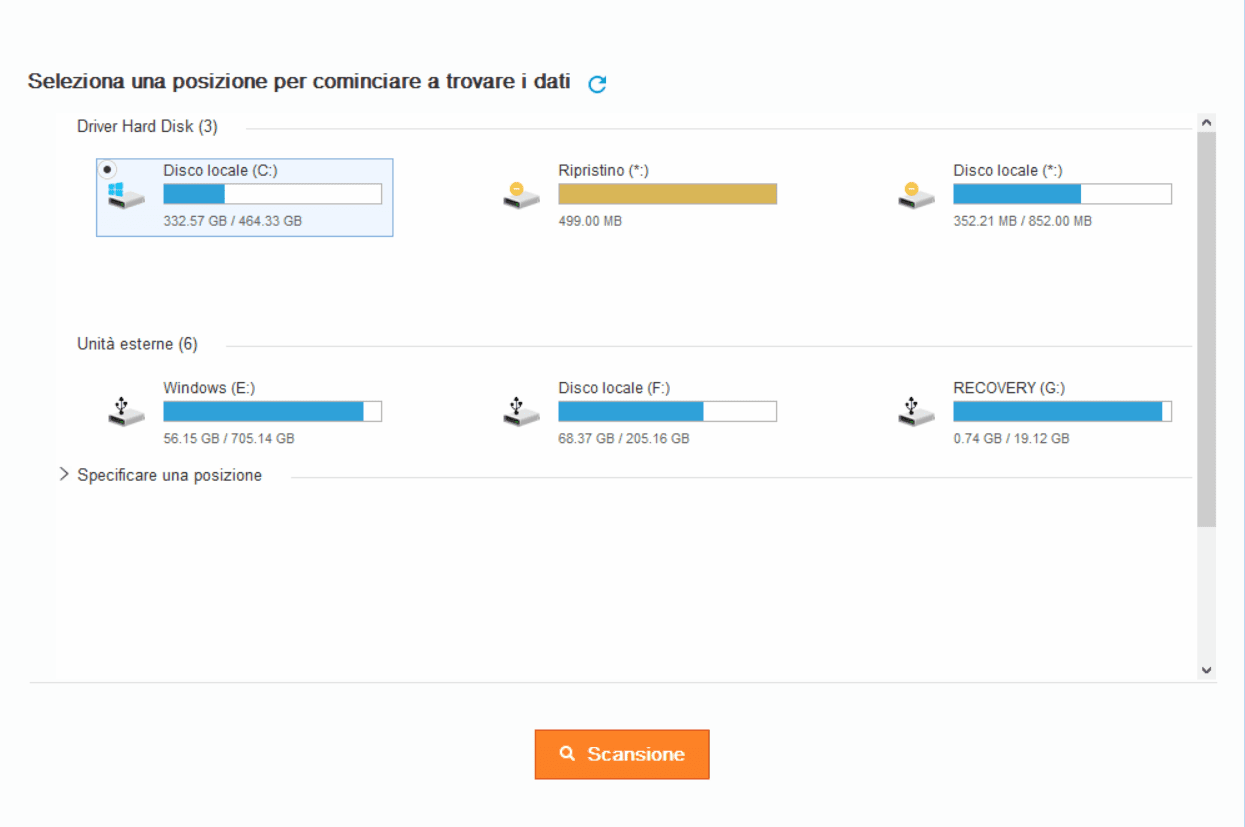Toggle the radio button for Disco locale (C:)
The height and width of the screenshot is (827, 1245).
click(x=109, y=169)
